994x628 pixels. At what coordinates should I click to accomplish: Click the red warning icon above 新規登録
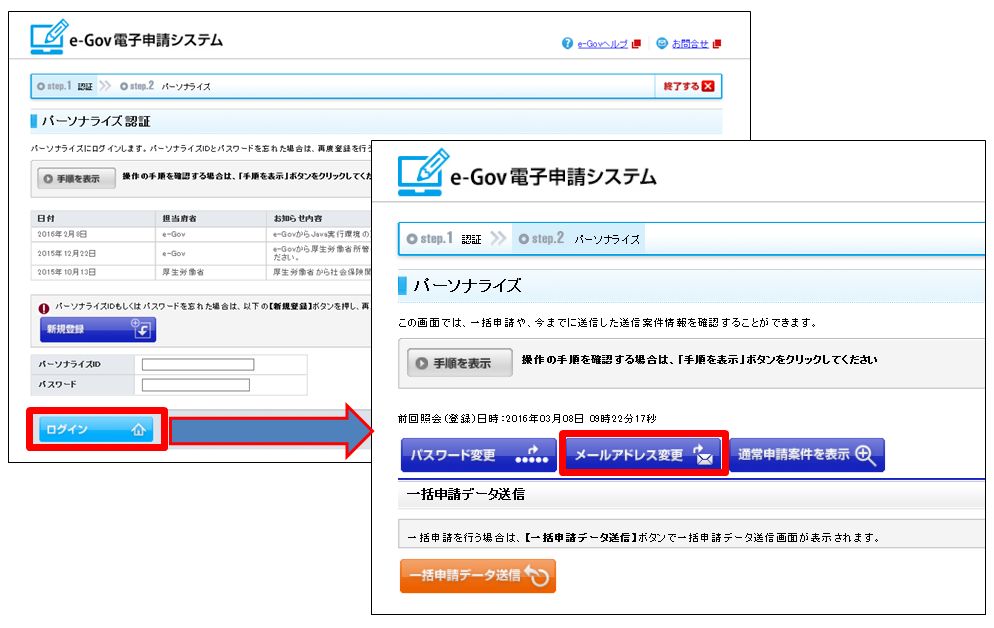tap(44, 309)
